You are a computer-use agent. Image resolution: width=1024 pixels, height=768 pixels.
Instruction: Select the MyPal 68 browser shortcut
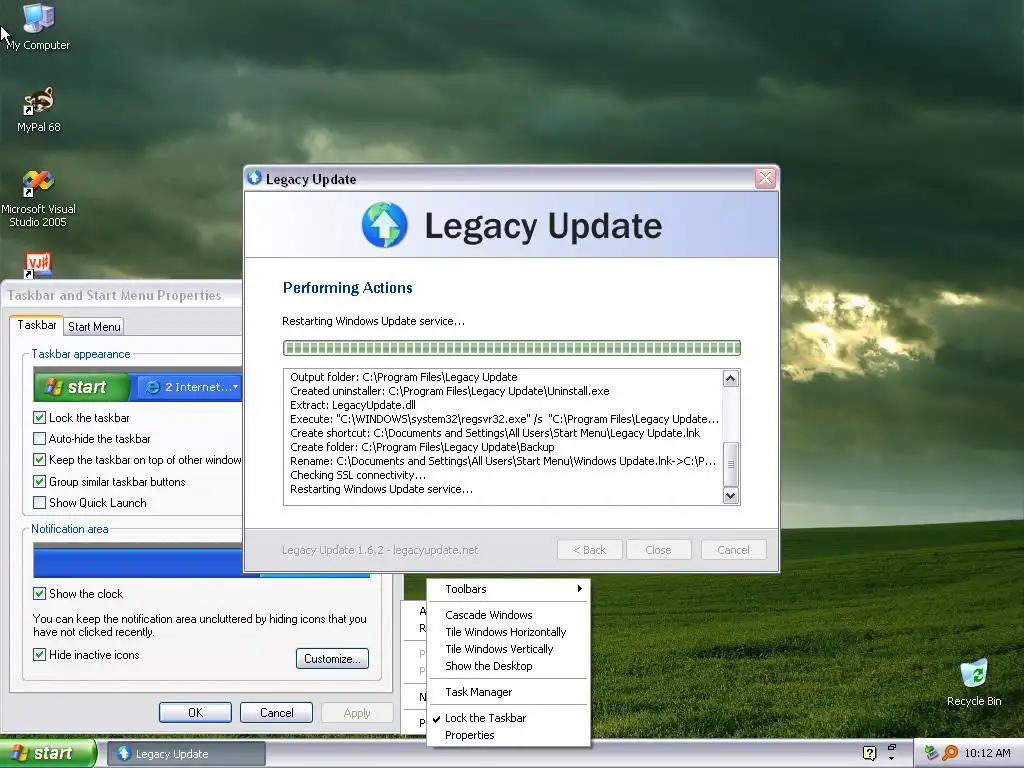click(x=39, y=109)
